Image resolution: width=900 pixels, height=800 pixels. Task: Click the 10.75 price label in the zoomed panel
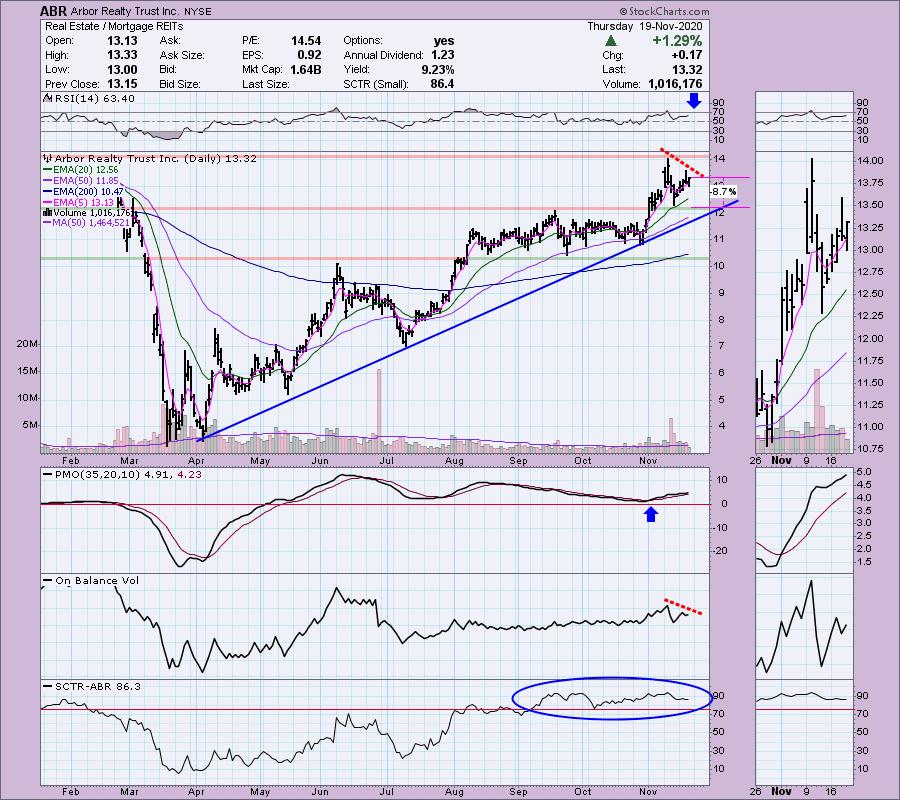870,449
